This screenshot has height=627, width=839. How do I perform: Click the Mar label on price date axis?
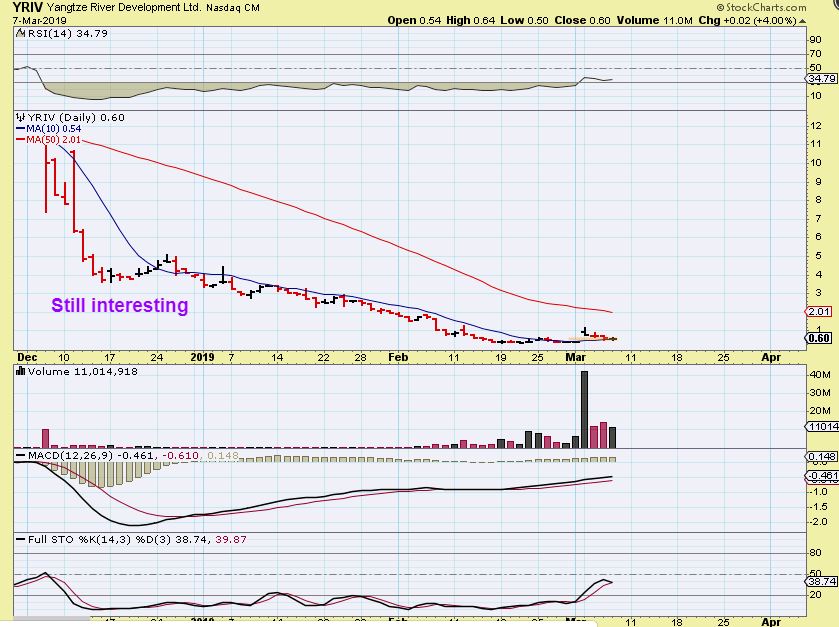[576, 357]
